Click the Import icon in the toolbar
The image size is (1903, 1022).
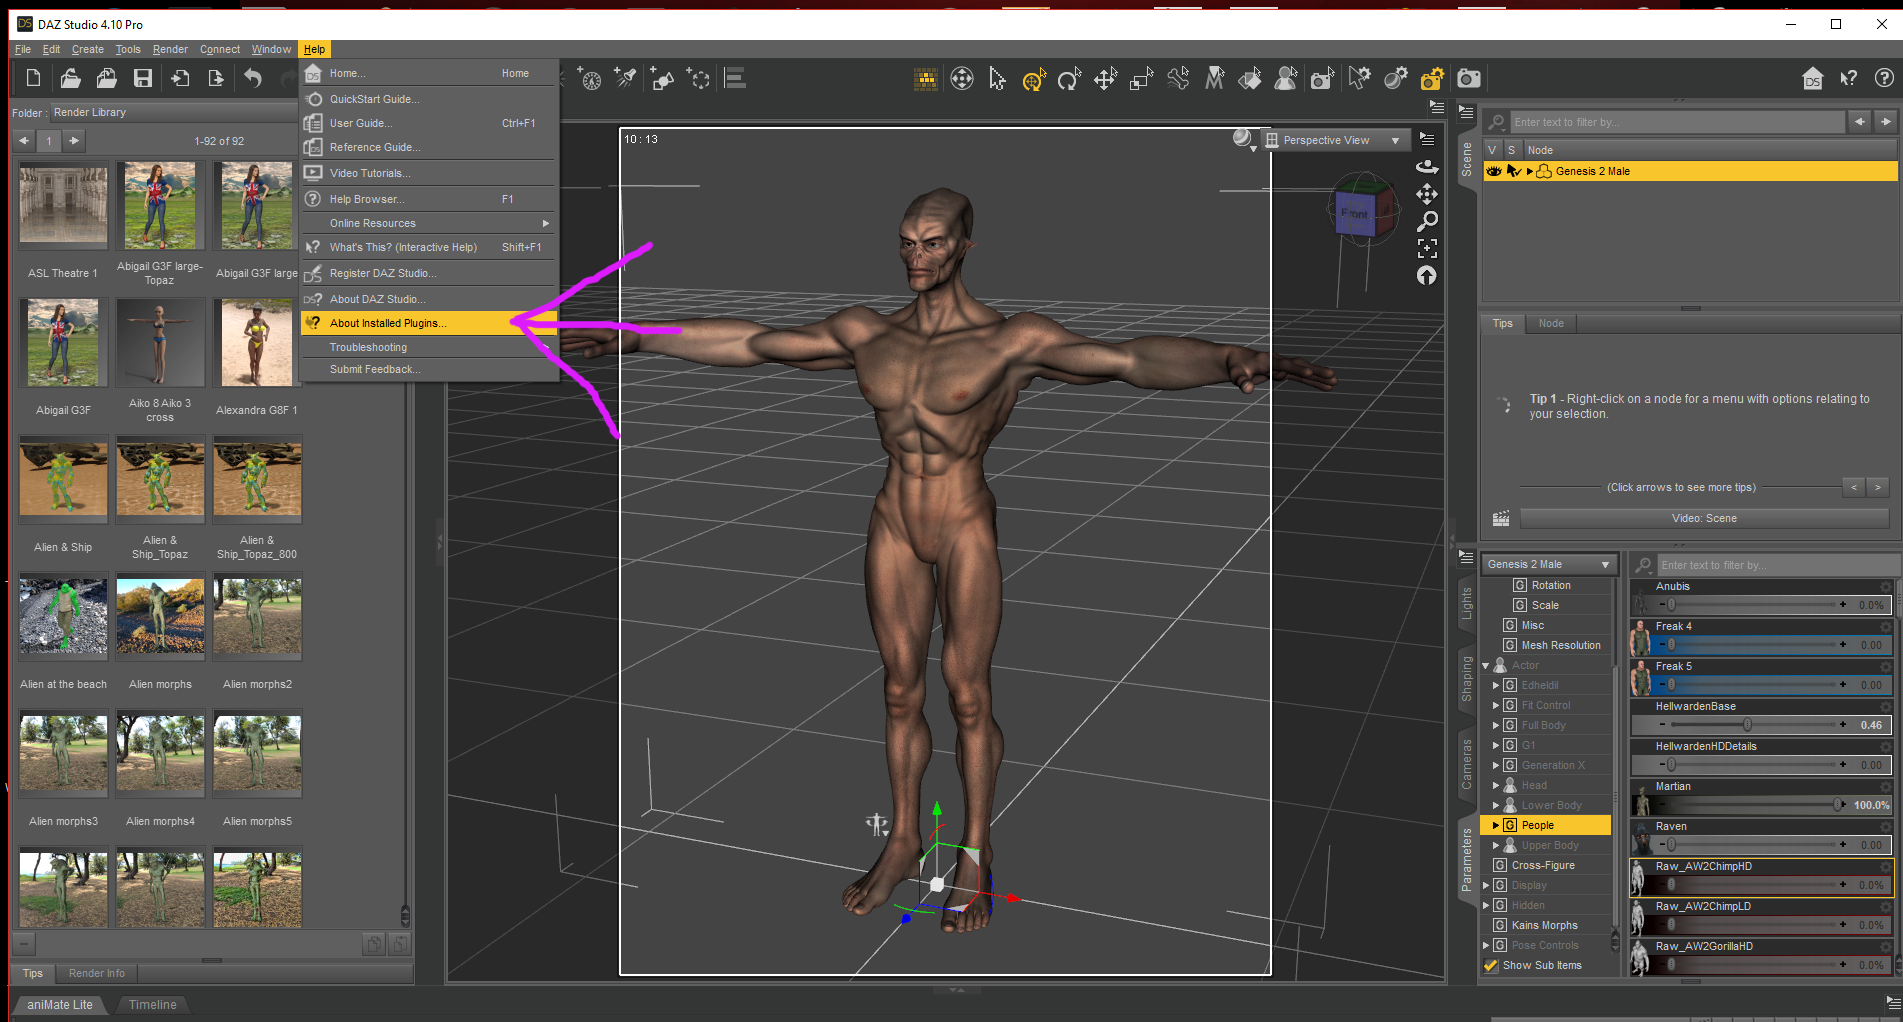point(180,78)
